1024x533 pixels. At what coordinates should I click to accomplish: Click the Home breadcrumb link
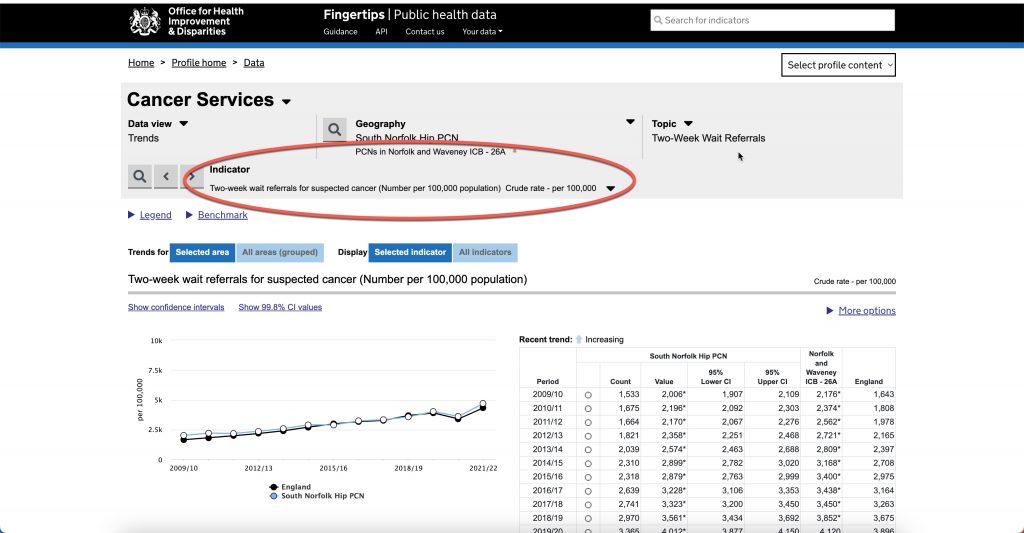pos(141,63)
